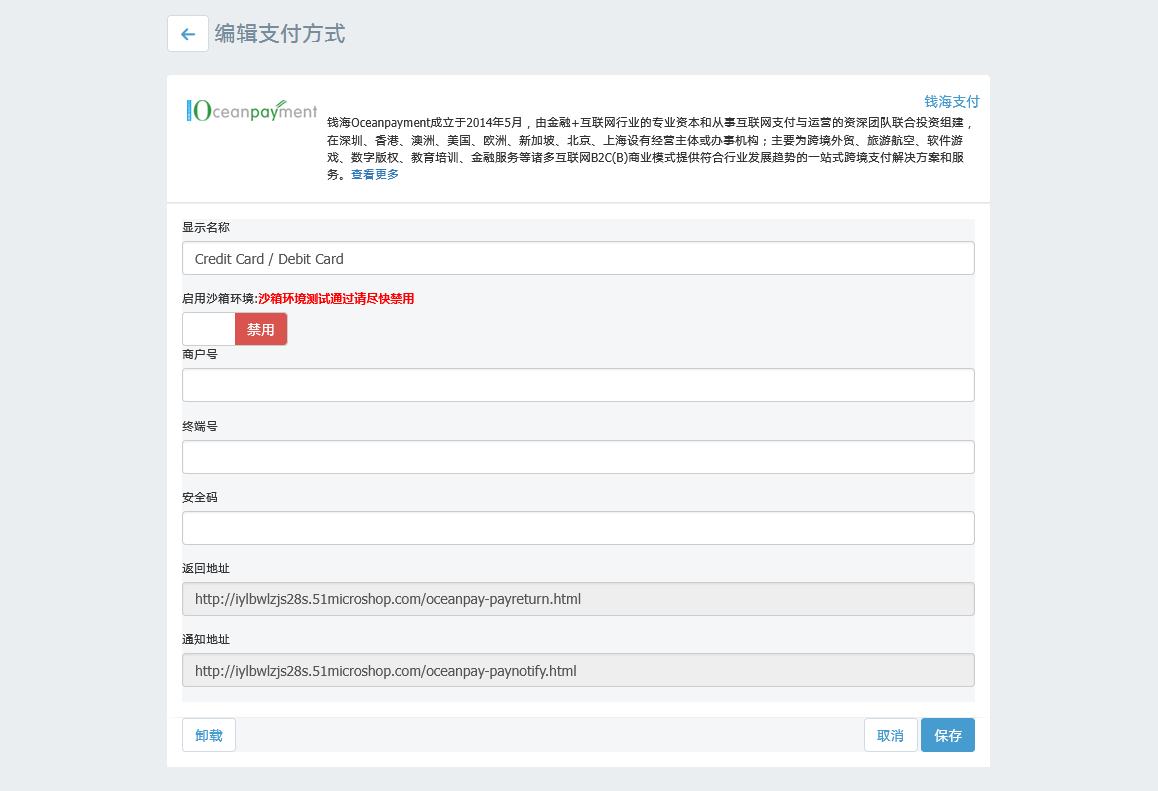Click the 商户号 field label
The image size is (1158, 791).
tap(200, 354)
